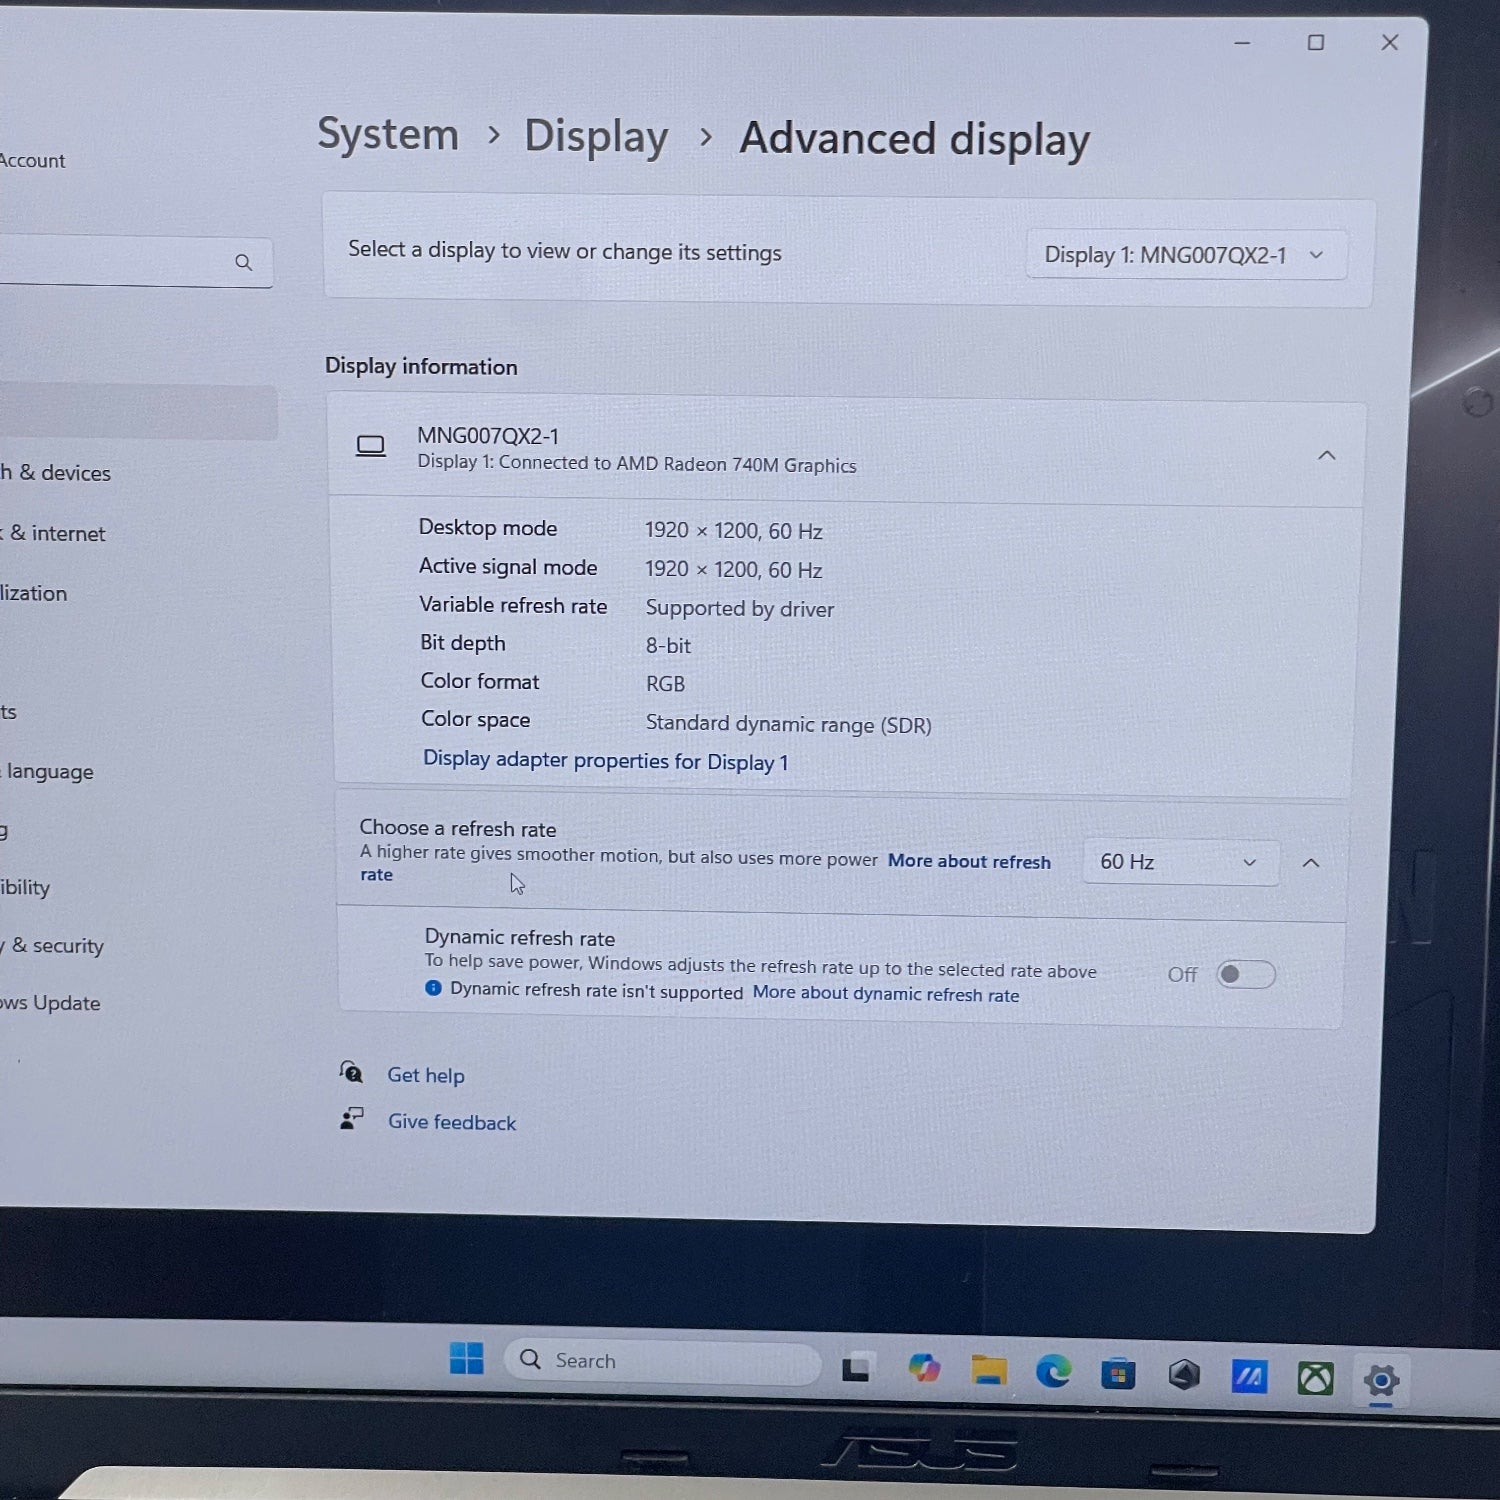Click the Get help link
The width and height of the screenshot is (1500, 1500).
(426, 1075)
